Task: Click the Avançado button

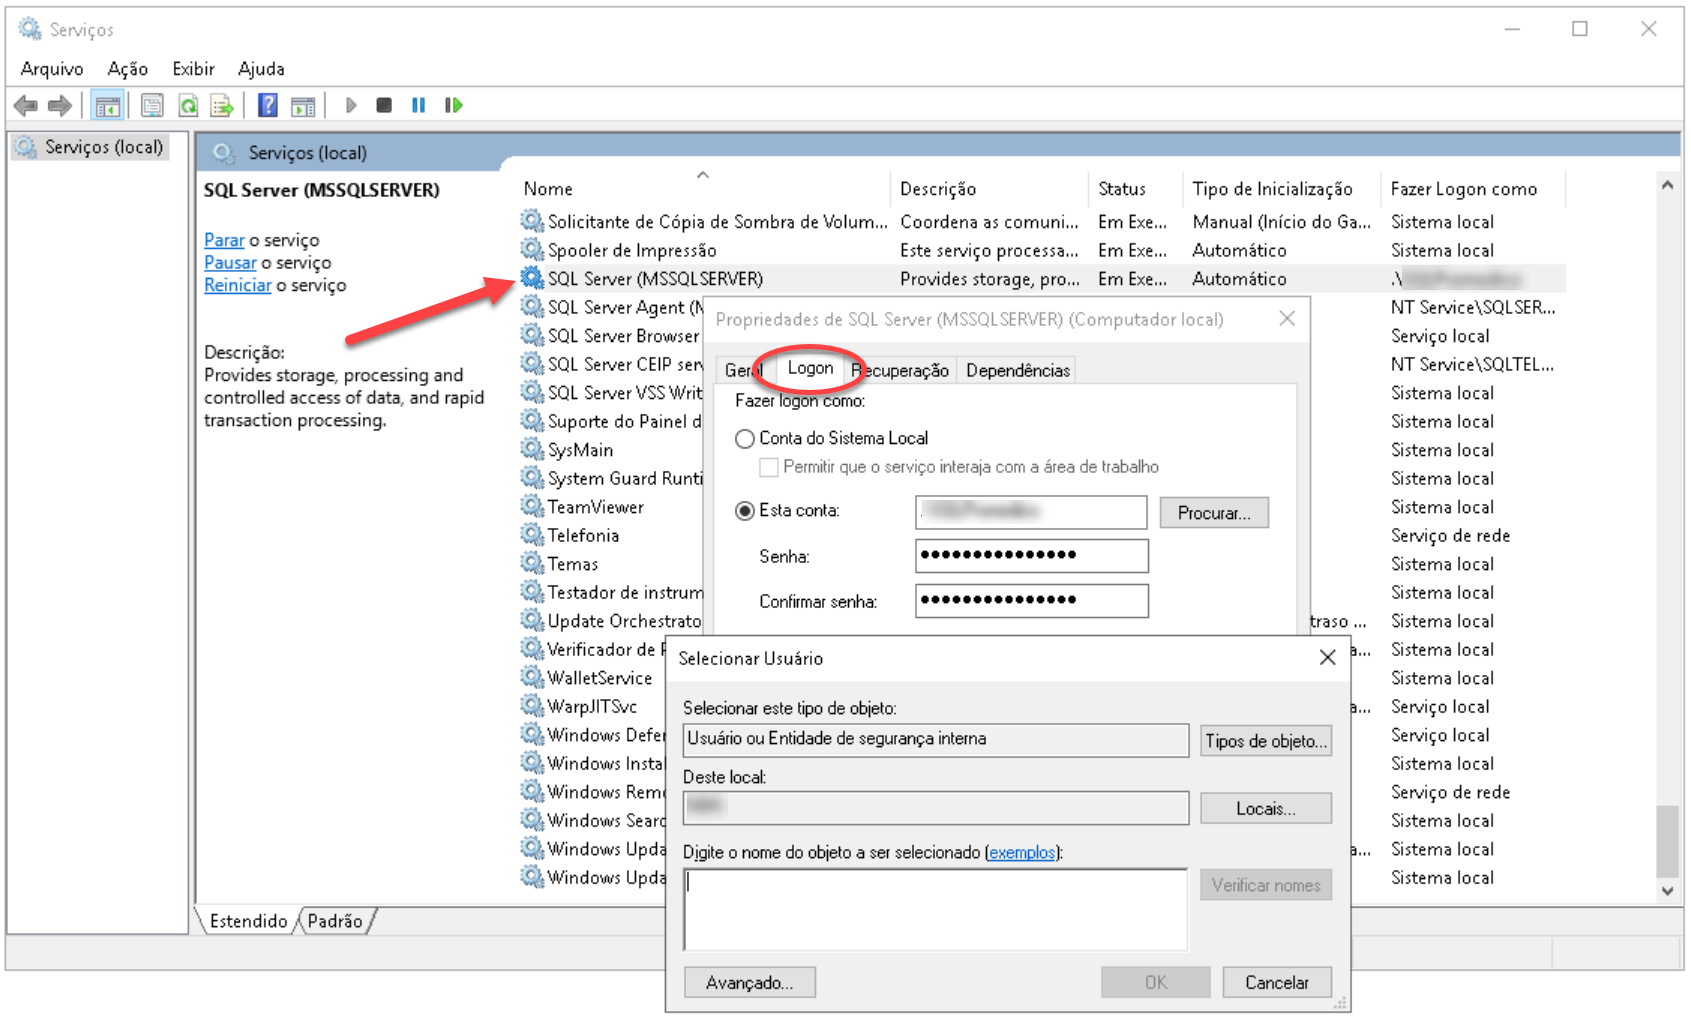Action: tap(749, 983)
